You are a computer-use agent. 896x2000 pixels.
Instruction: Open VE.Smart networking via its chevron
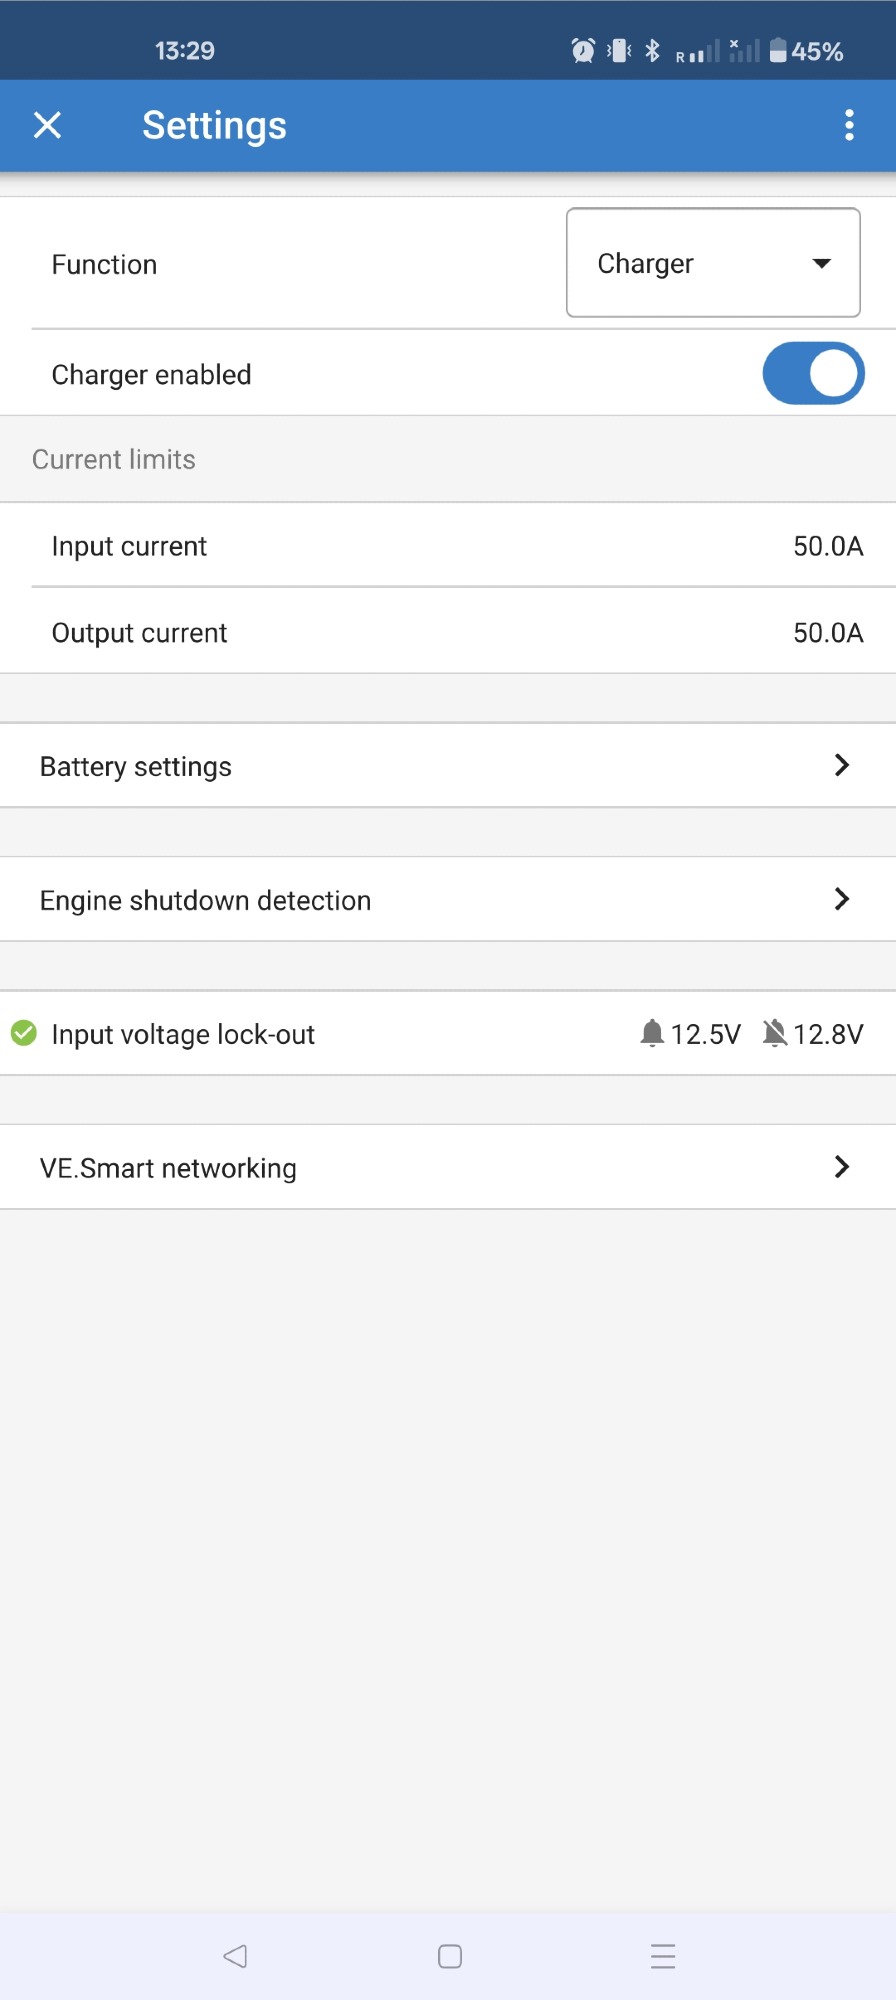[842, 1166]
